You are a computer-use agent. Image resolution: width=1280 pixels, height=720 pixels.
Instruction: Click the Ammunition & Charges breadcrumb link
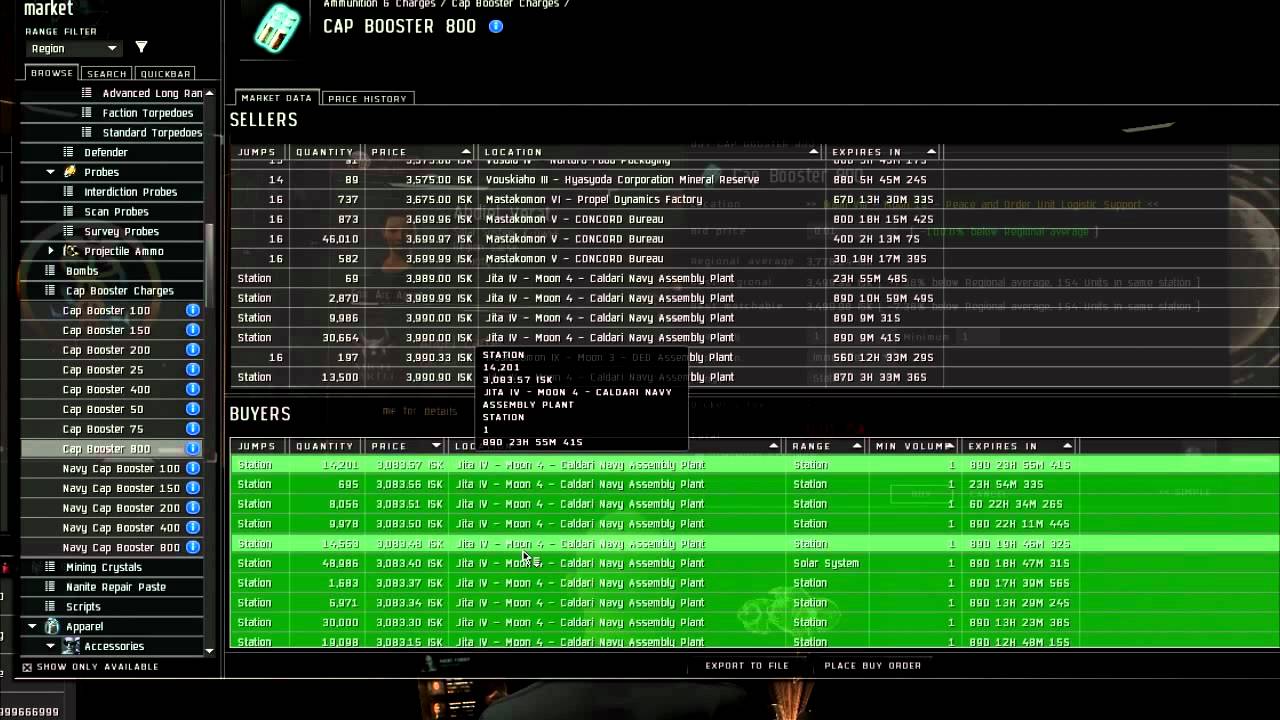382,4
